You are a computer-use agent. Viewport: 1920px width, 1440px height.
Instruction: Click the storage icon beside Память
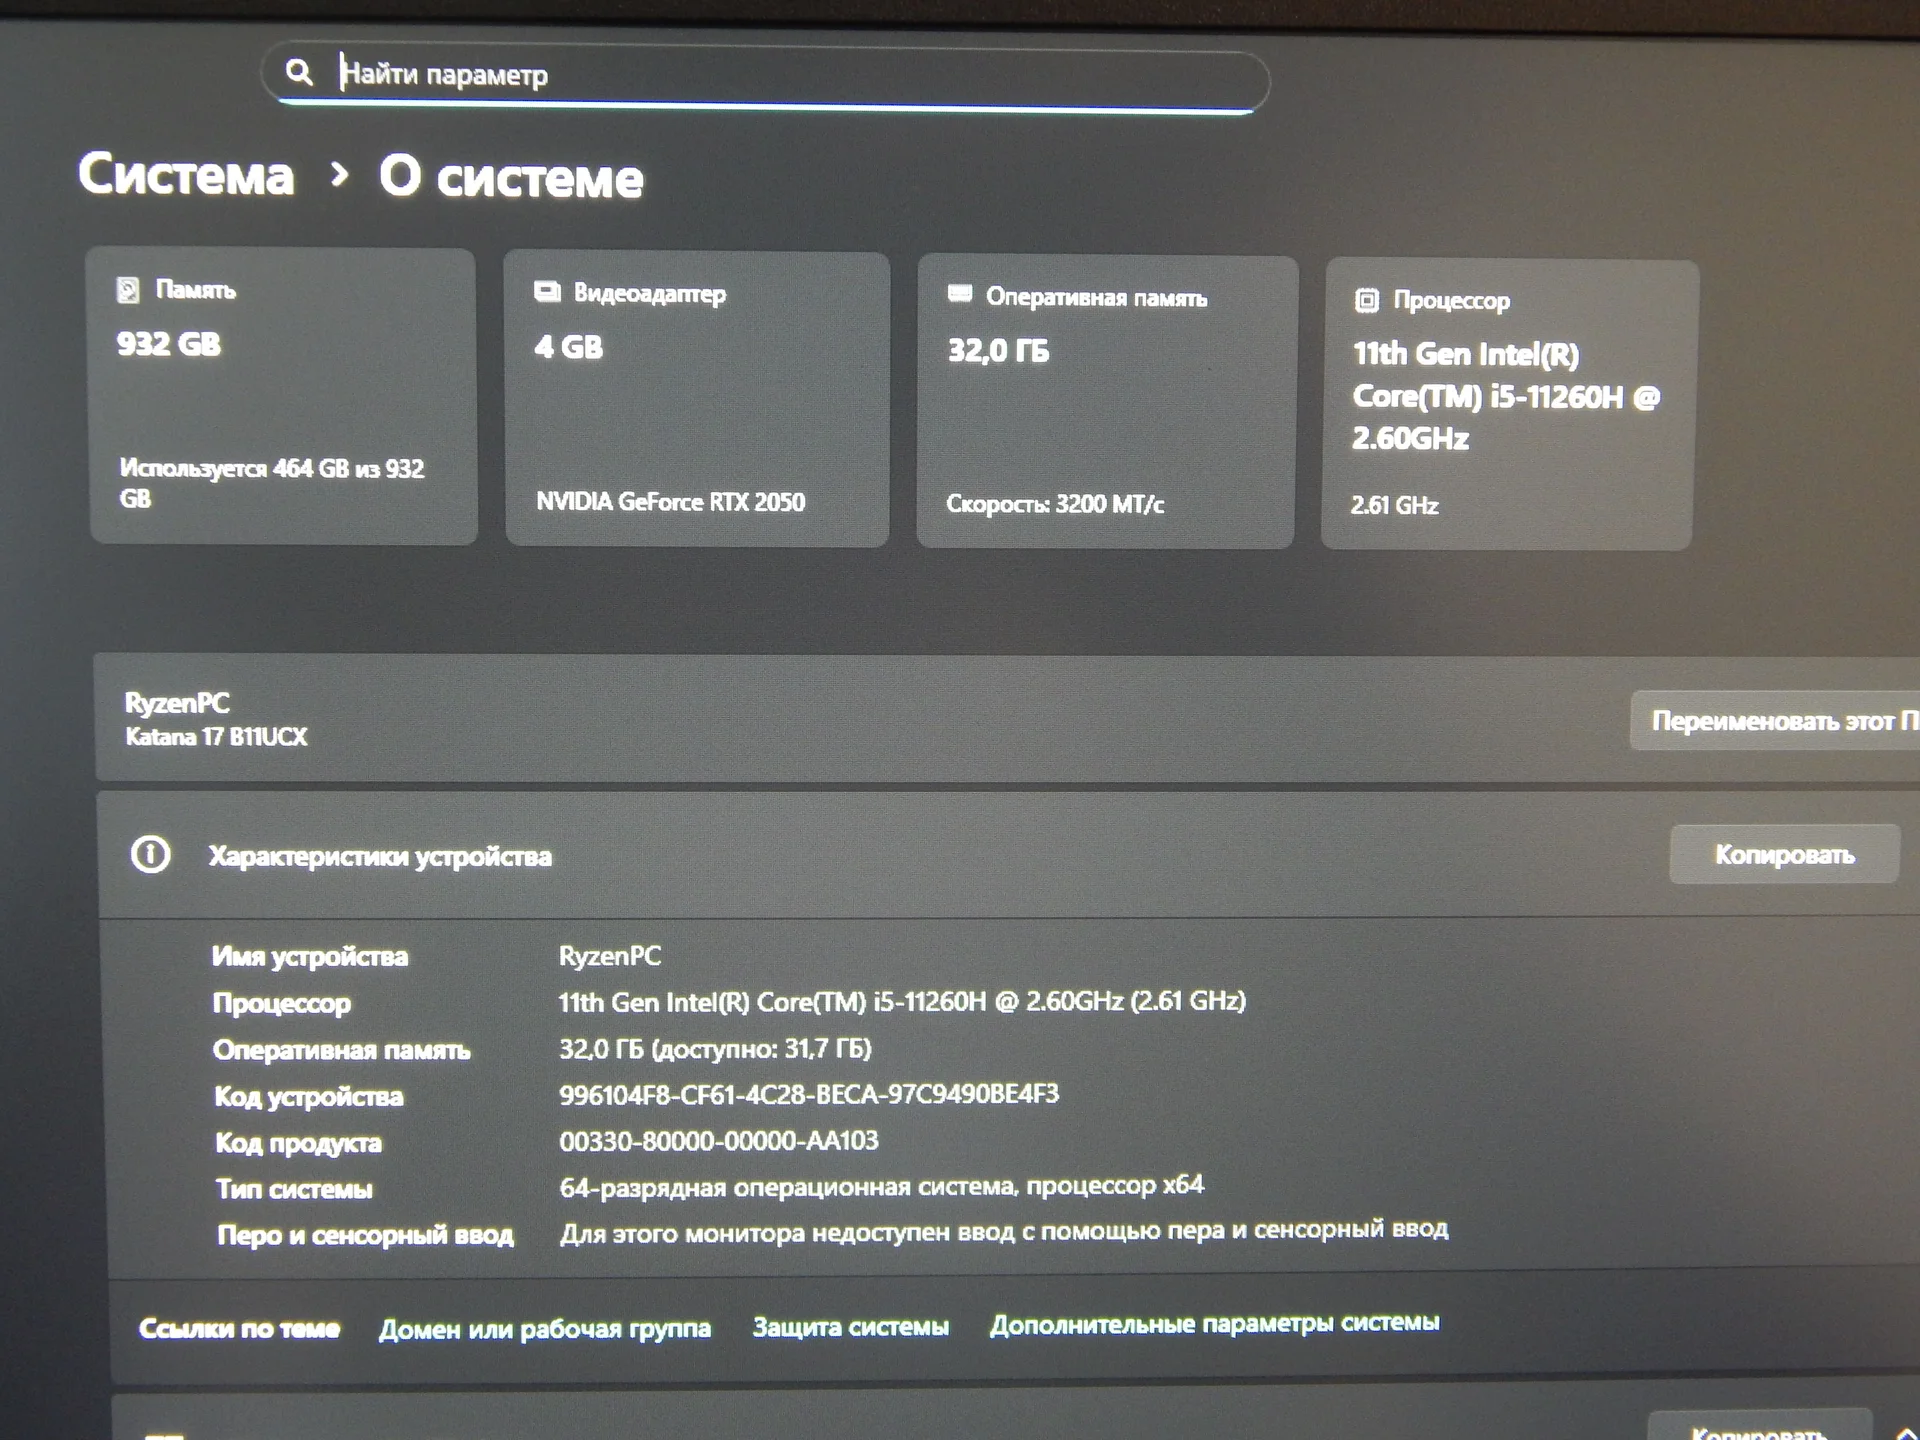point(128,290)
